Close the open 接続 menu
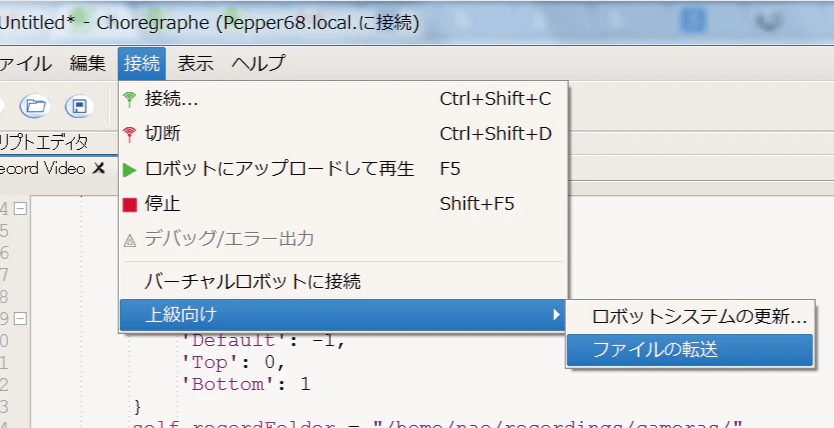Screen dimensions: 834x428 coord(142,64)
